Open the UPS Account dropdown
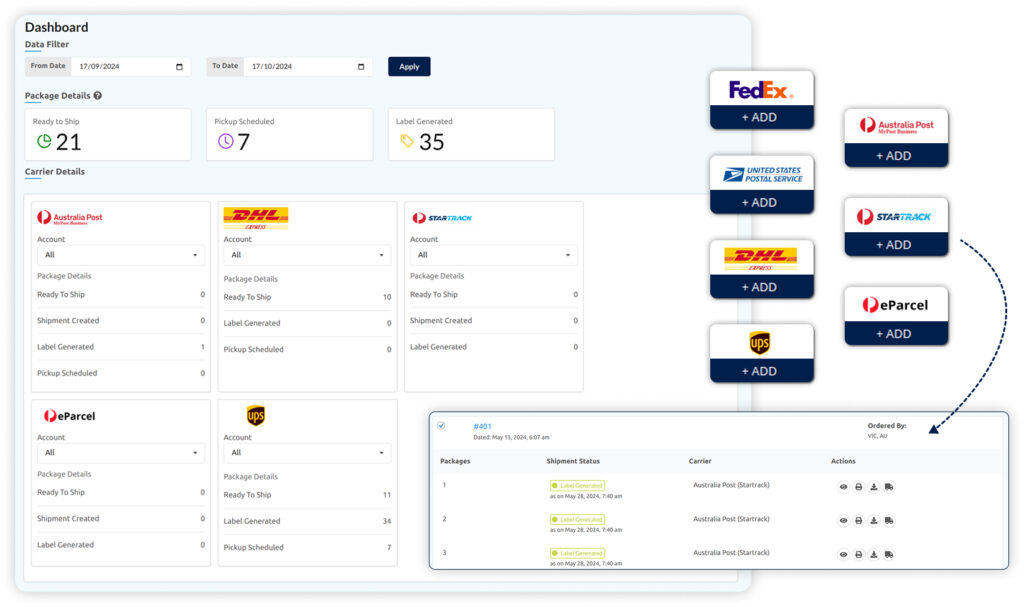Screen dimensions: 1024x607 coord(307,453)
